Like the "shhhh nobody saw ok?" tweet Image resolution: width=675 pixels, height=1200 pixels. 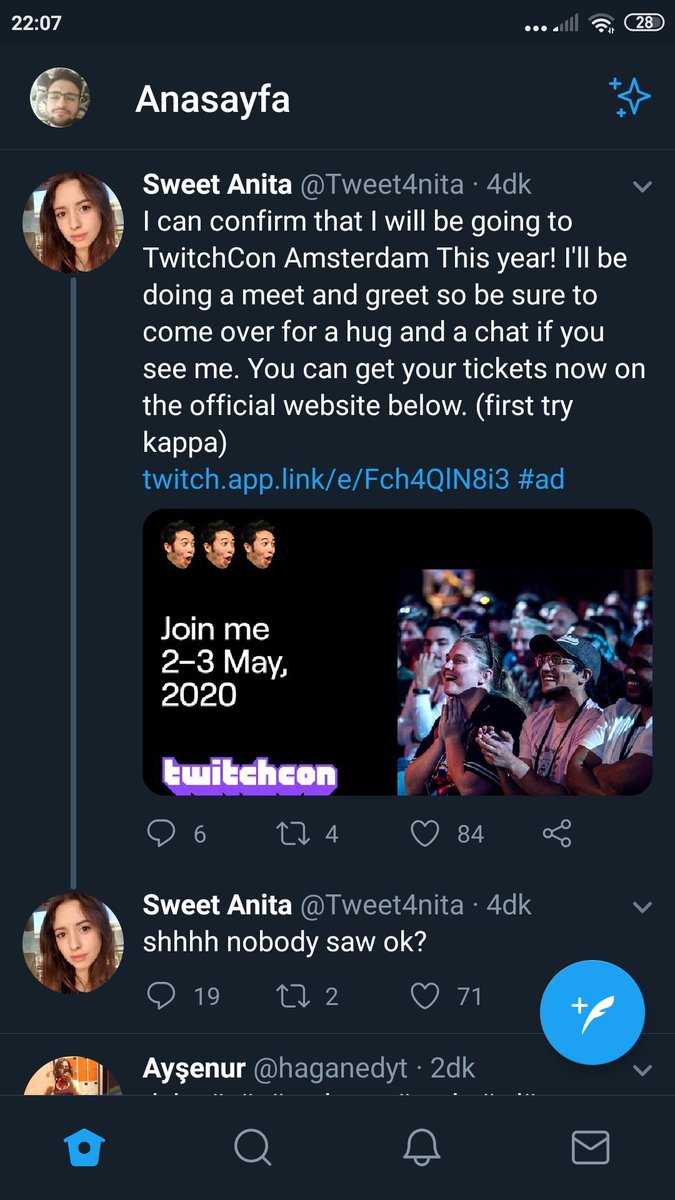426,995
